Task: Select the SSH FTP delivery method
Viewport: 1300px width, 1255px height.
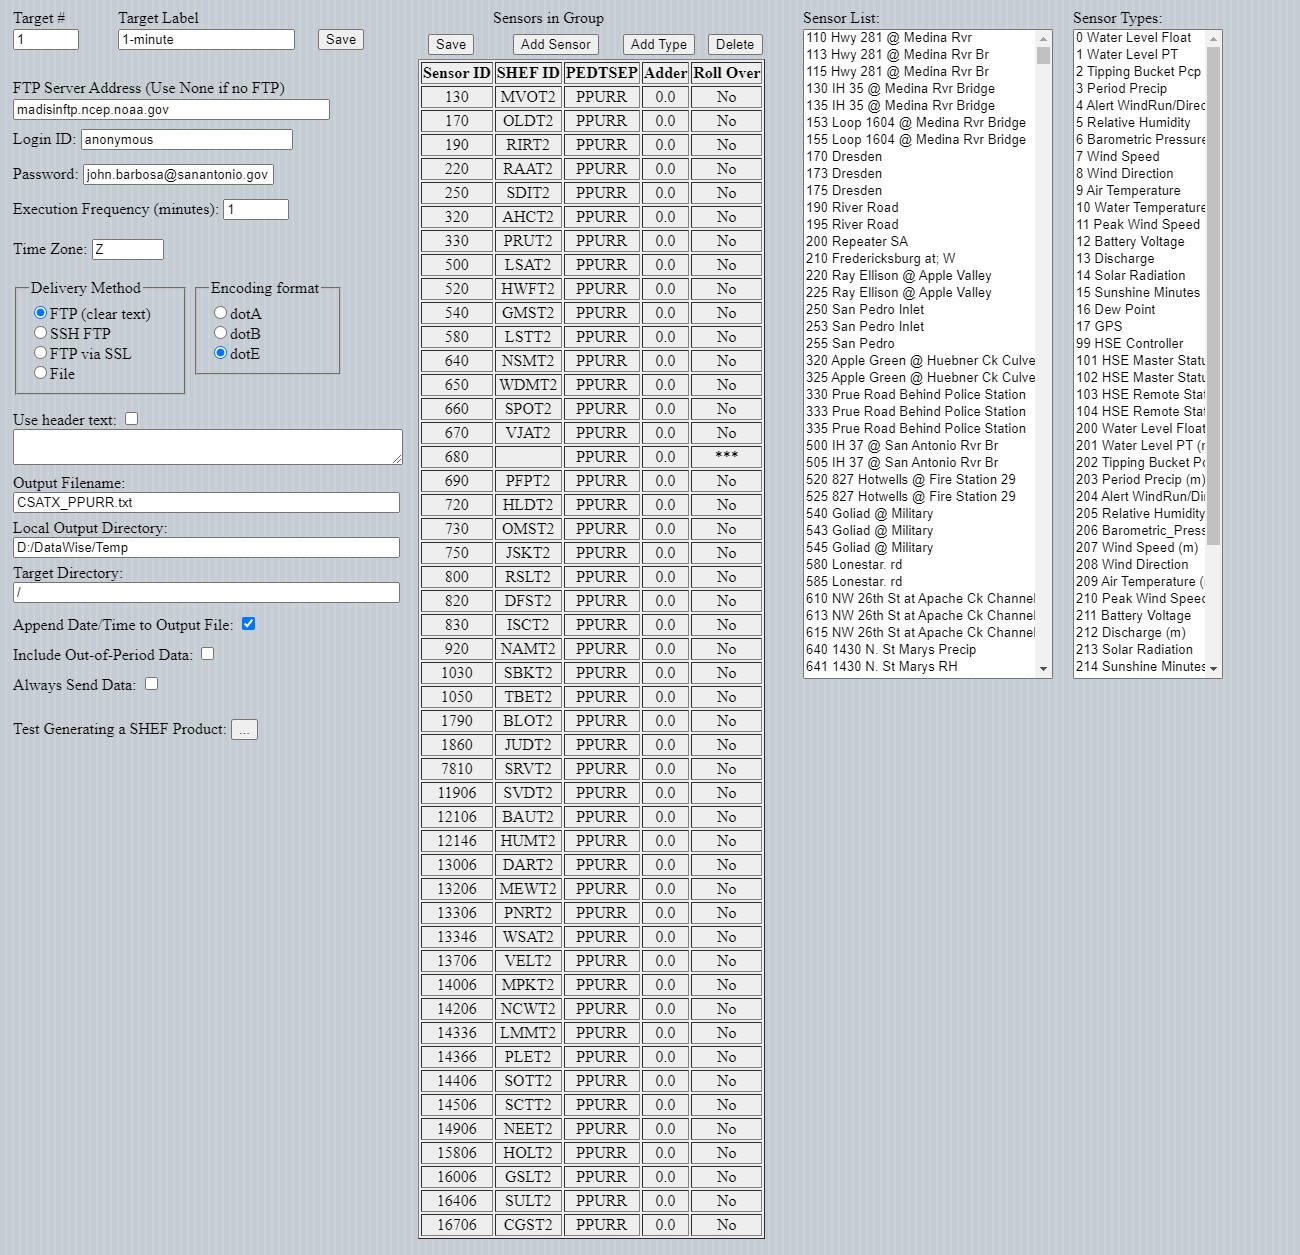Action: point(41,333)
